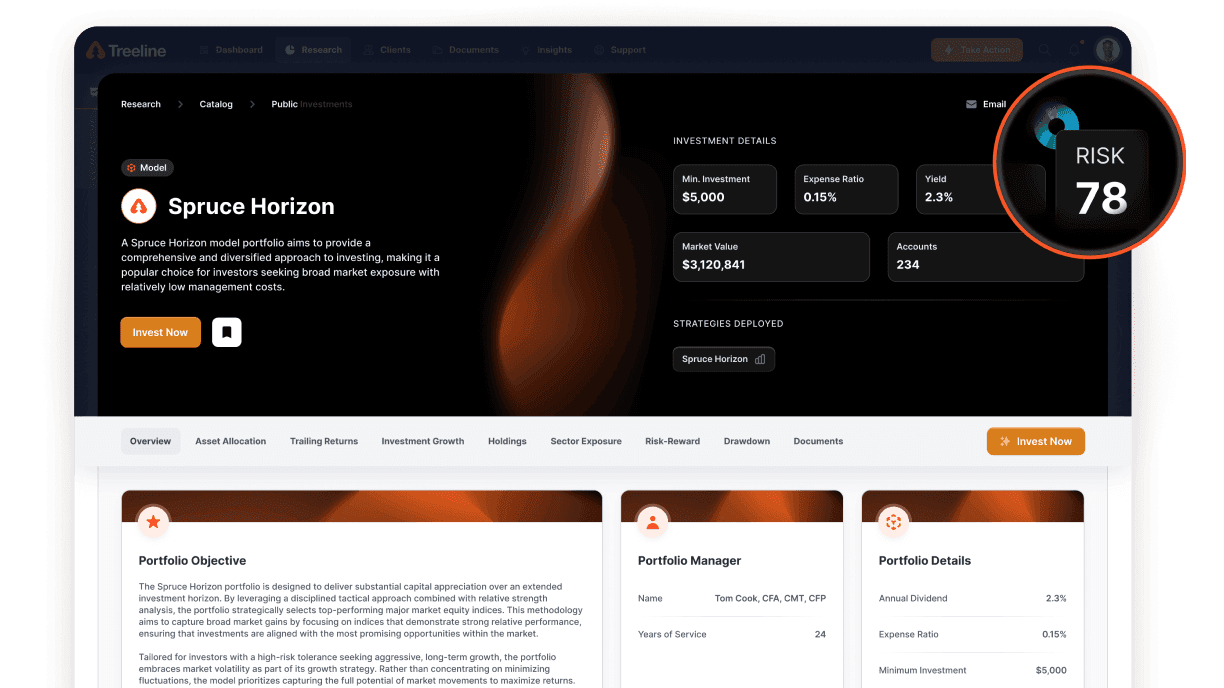The height and width of the screenshot is (688, 1224).
Task: Click Invest Now button with sparkle icon
Action: (1036, 441)
